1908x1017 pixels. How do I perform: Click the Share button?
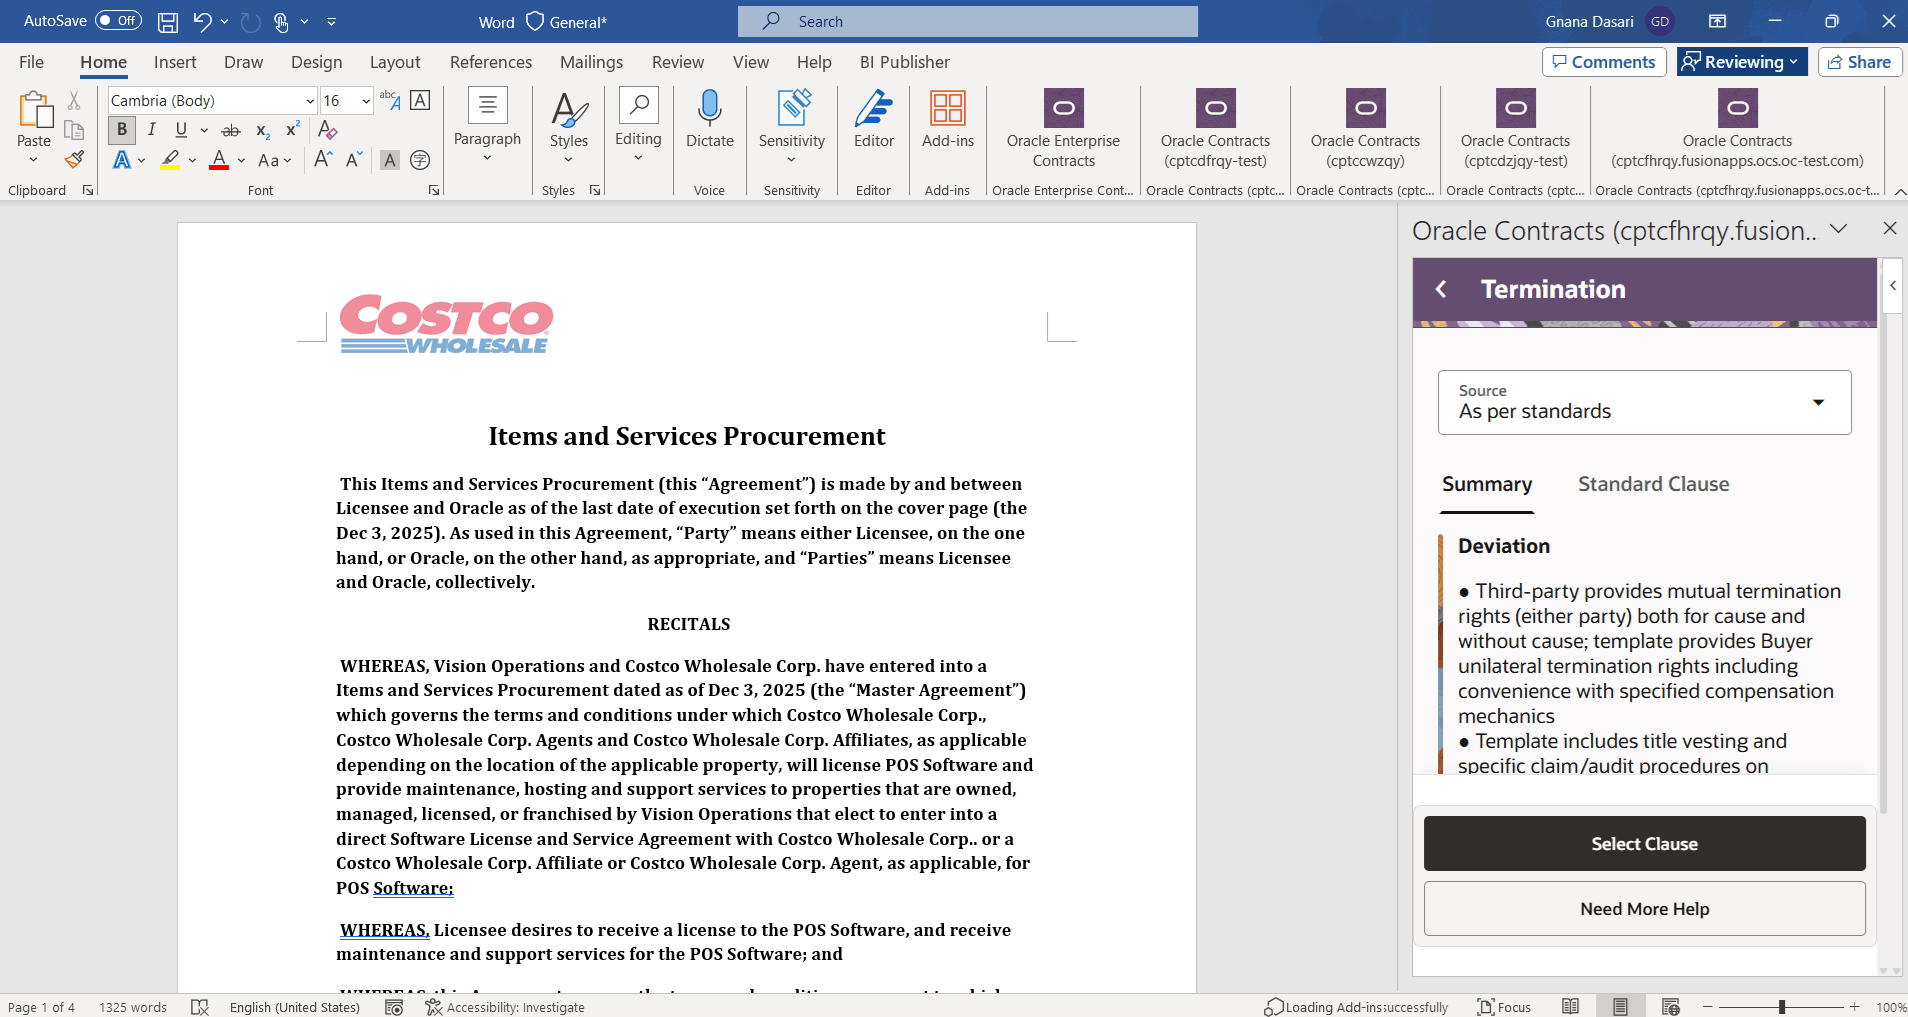pos(1860,62)
